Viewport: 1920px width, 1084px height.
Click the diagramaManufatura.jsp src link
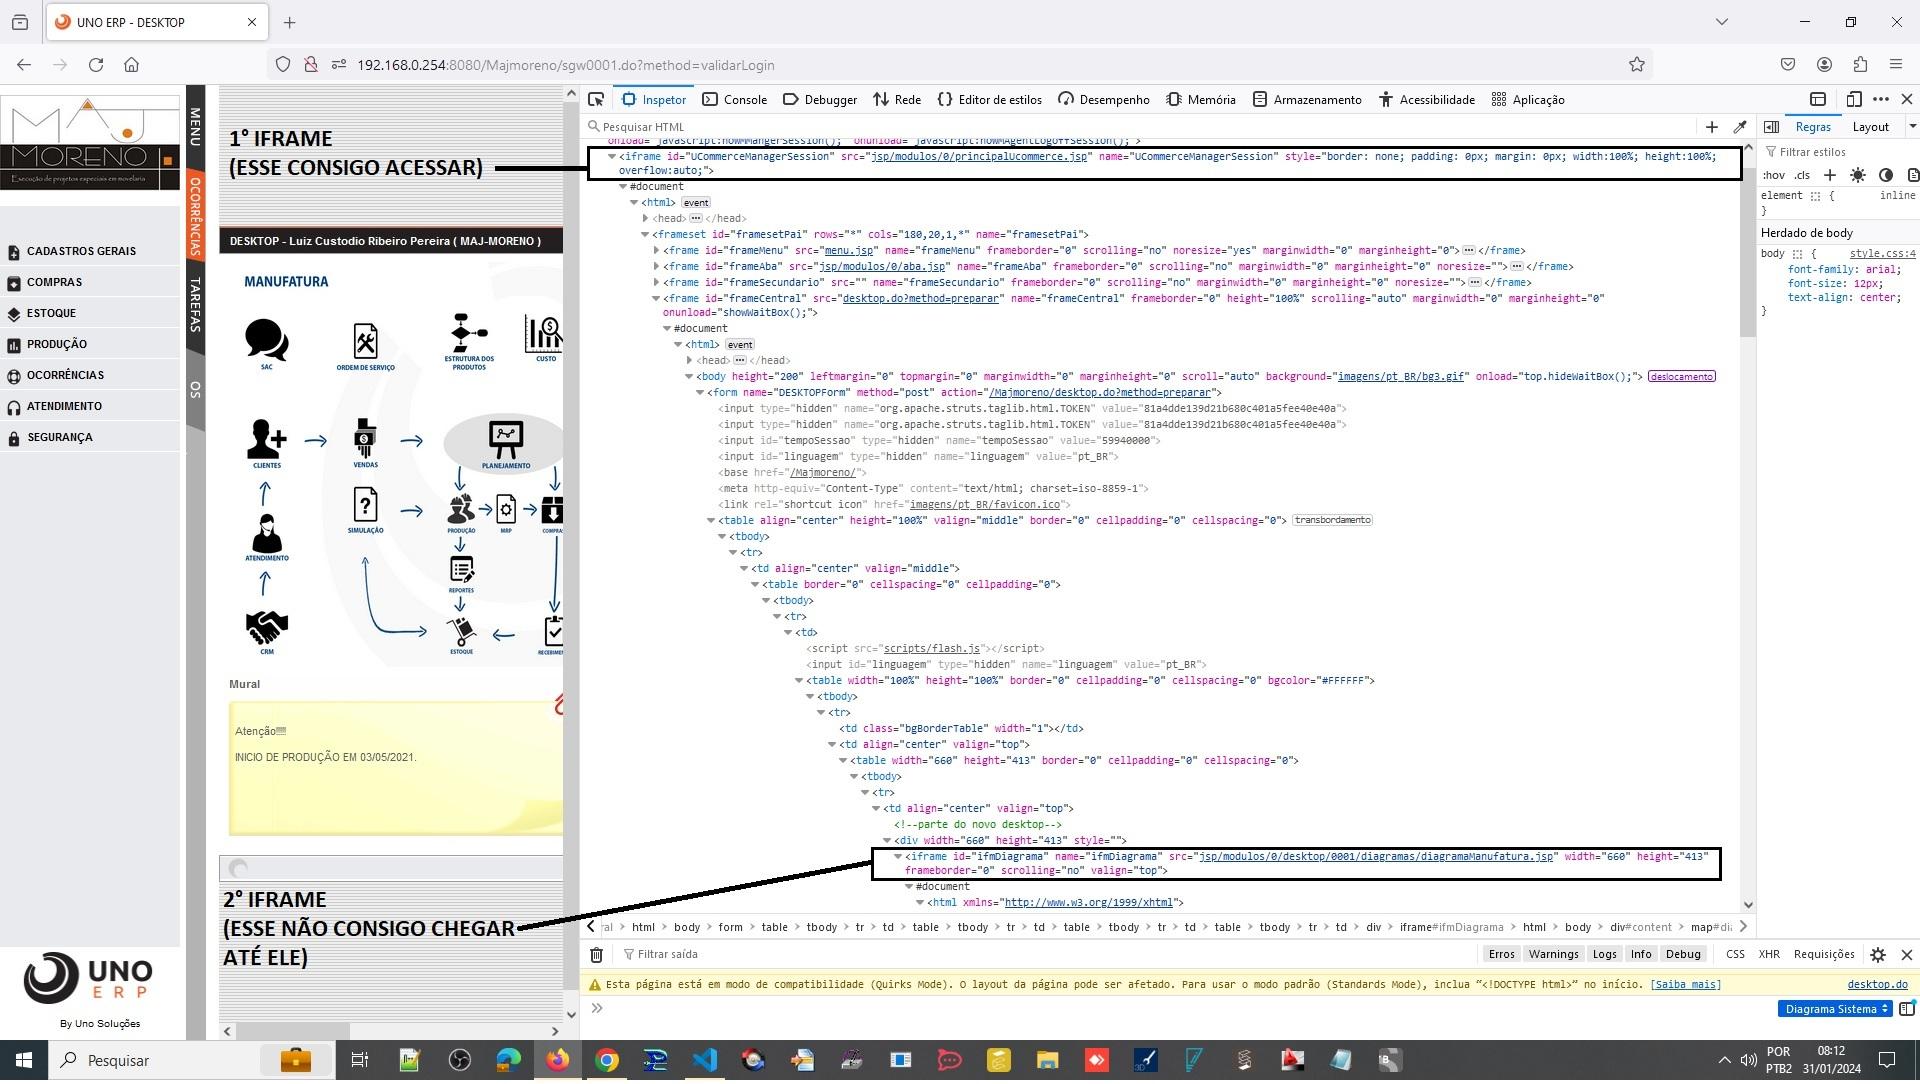(1375, 857)
